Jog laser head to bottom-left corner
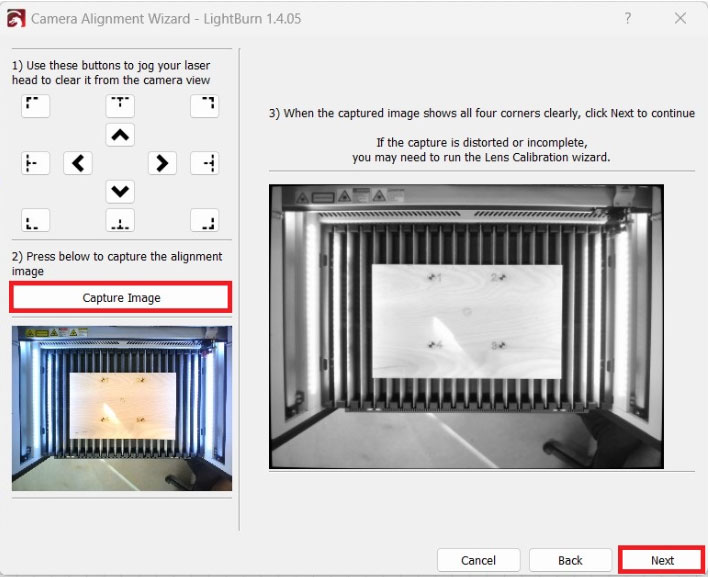This screenshot has width=710, height=578. [35, 220]
